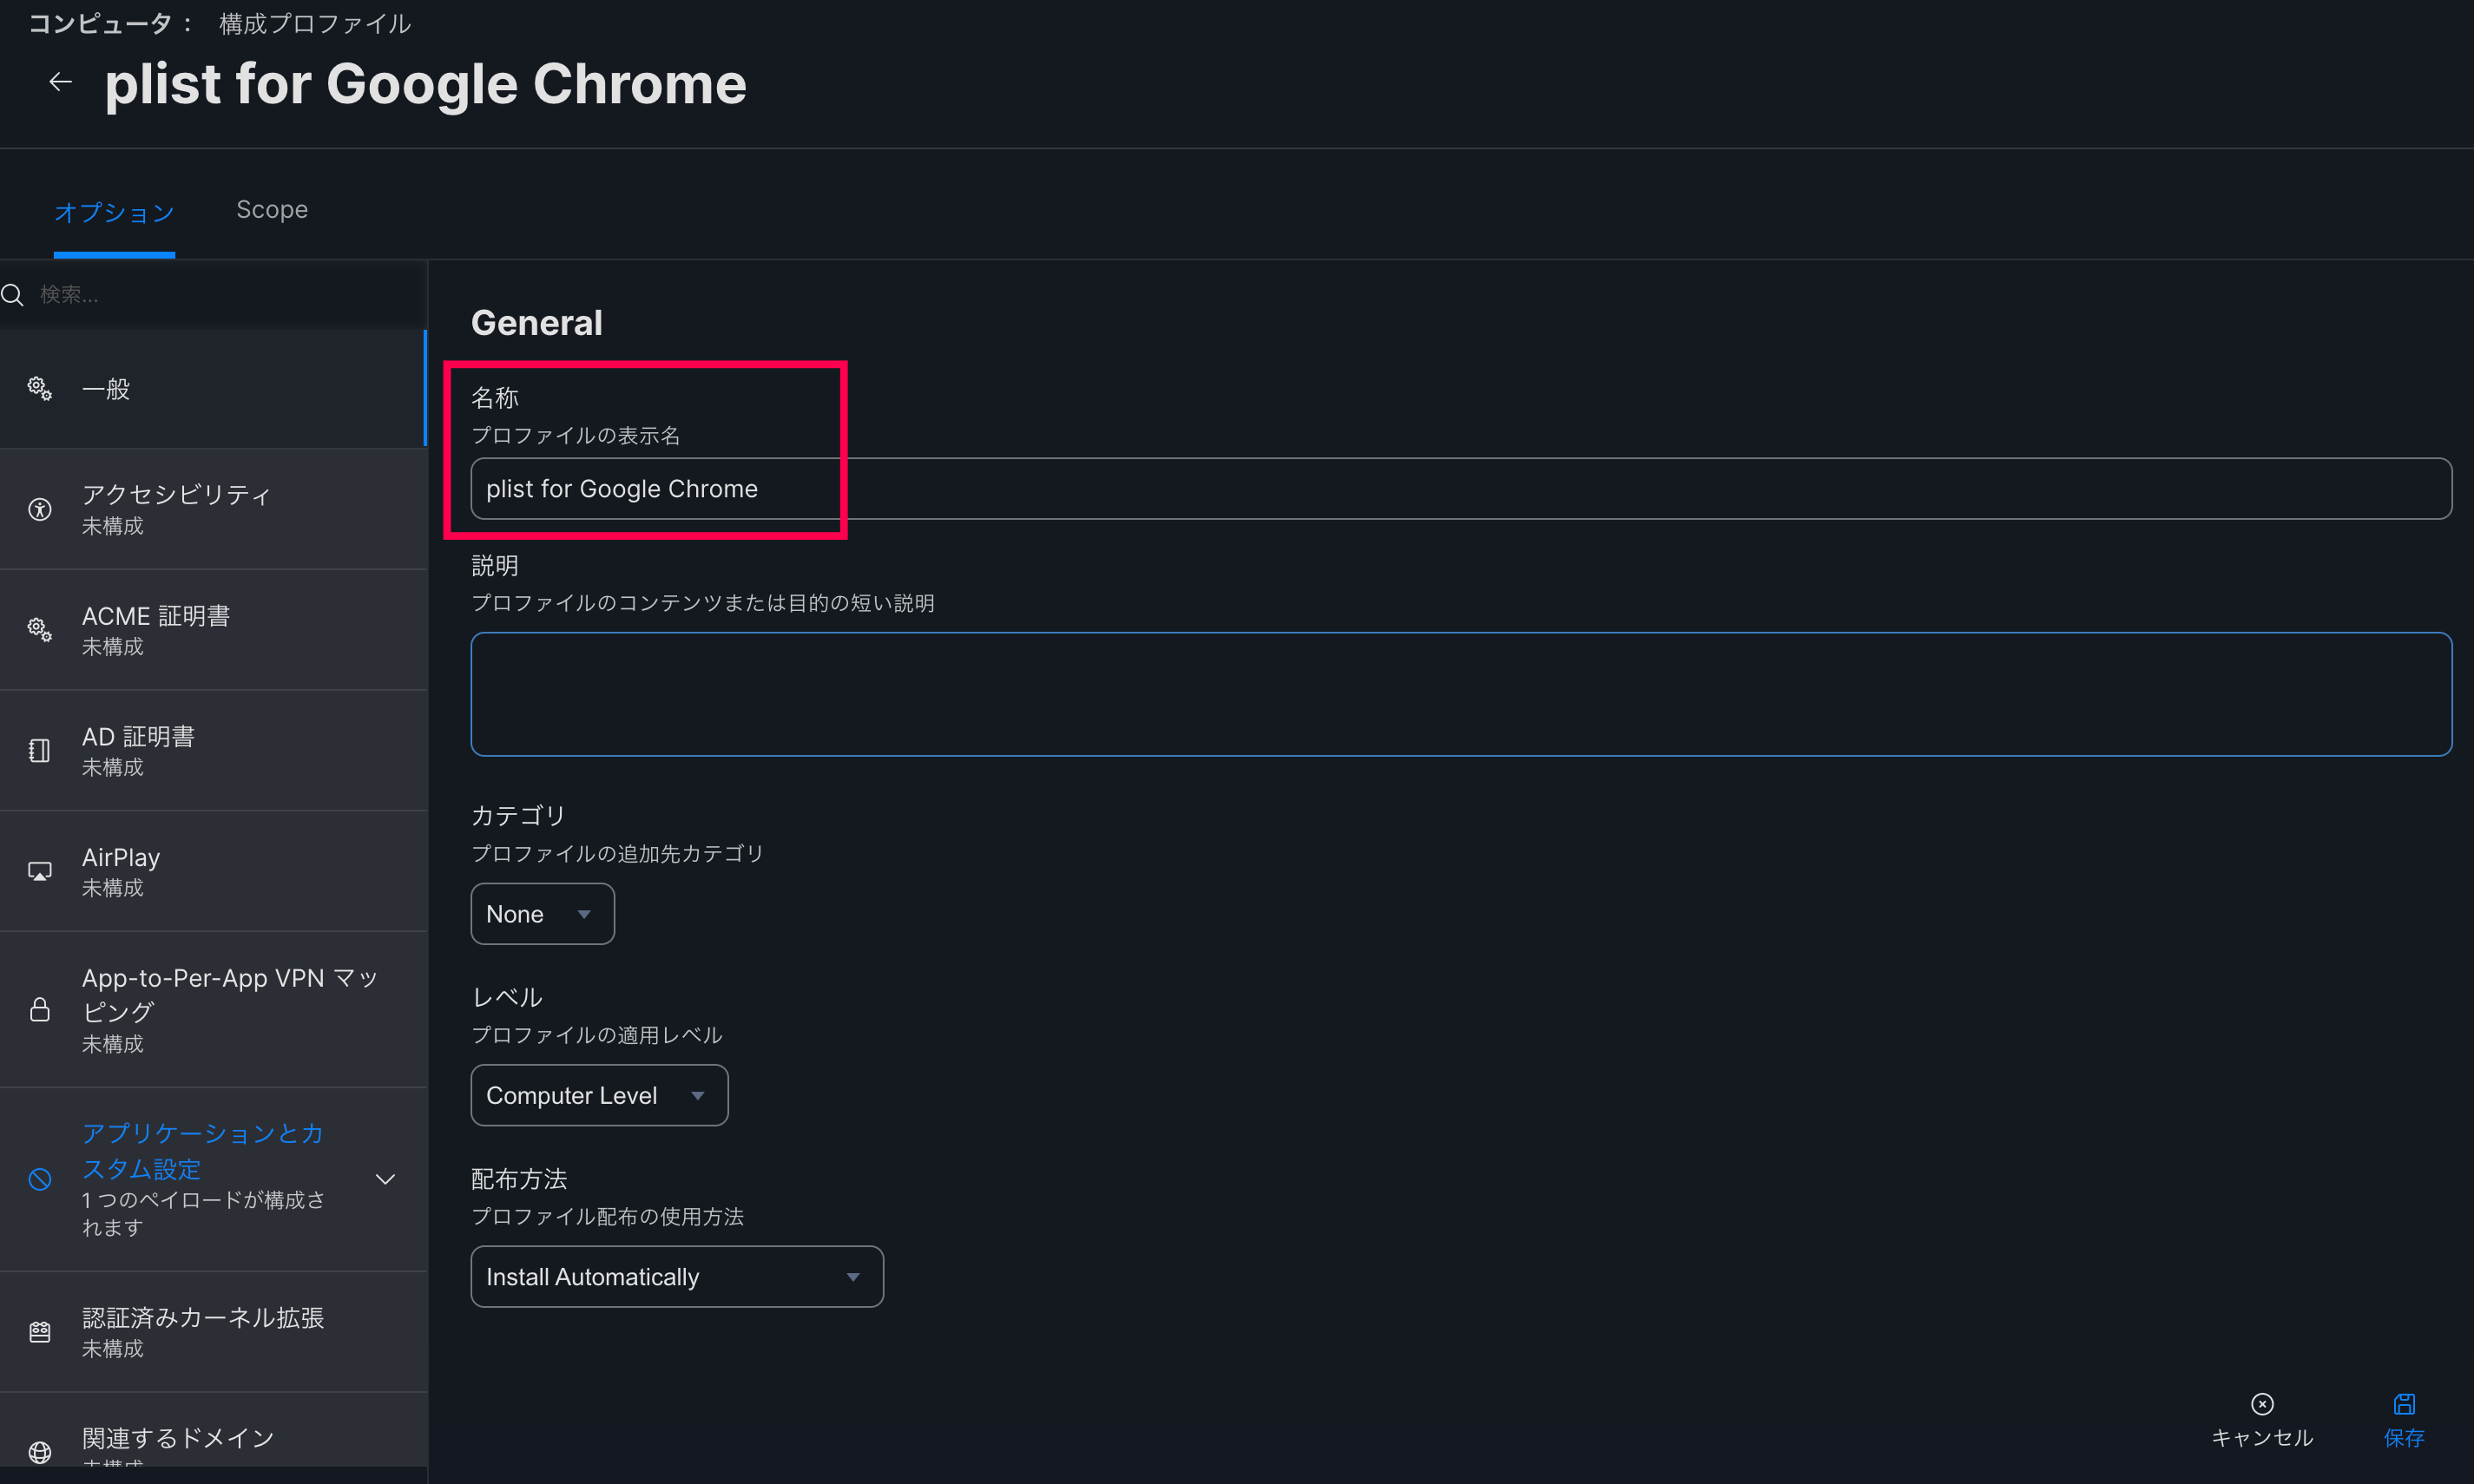Viewport: 2474px width, 1484px height.
Task: Click the lock icon for App-to-Per-App VPN
Action: click(x=39, y=1009)
